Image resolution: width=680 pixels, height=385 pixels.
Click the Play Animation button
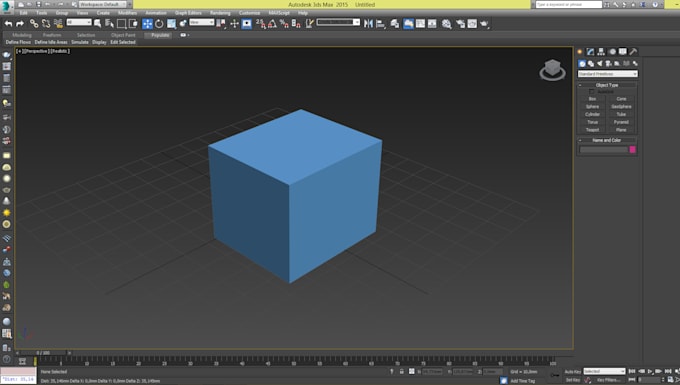pyautogui.click(x=650, y=372)
